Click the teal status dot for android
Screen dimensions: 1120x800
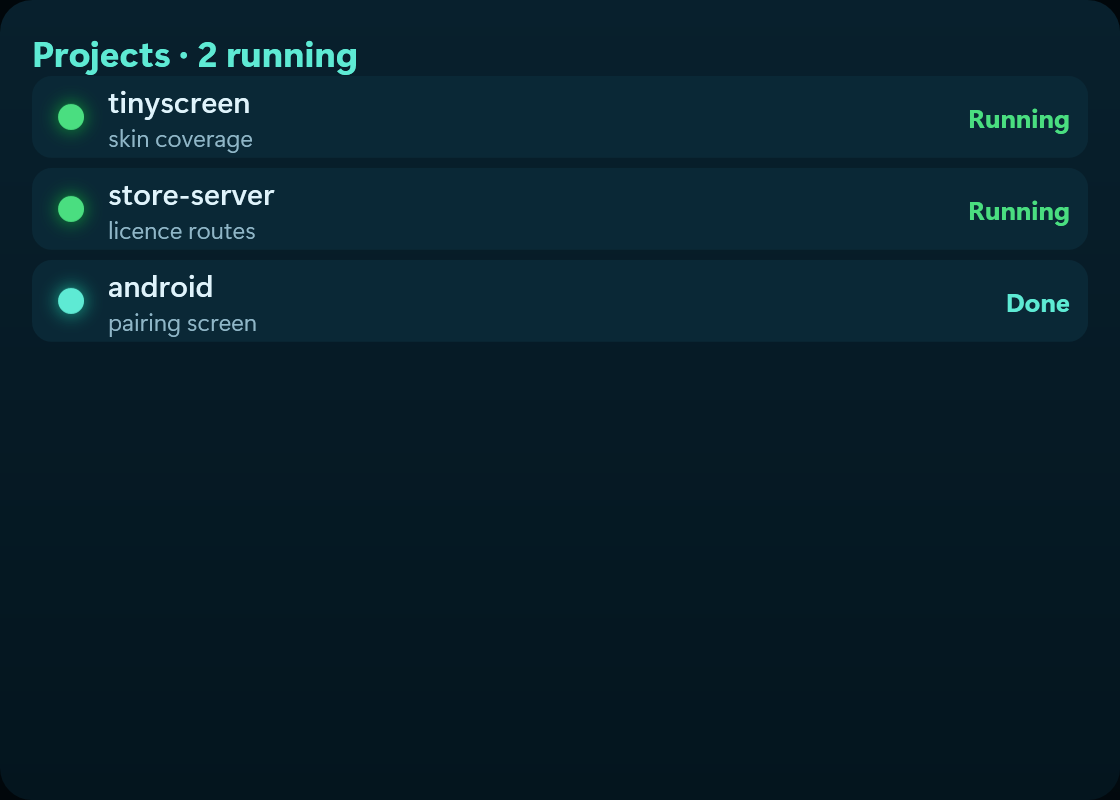click(71, 301)
